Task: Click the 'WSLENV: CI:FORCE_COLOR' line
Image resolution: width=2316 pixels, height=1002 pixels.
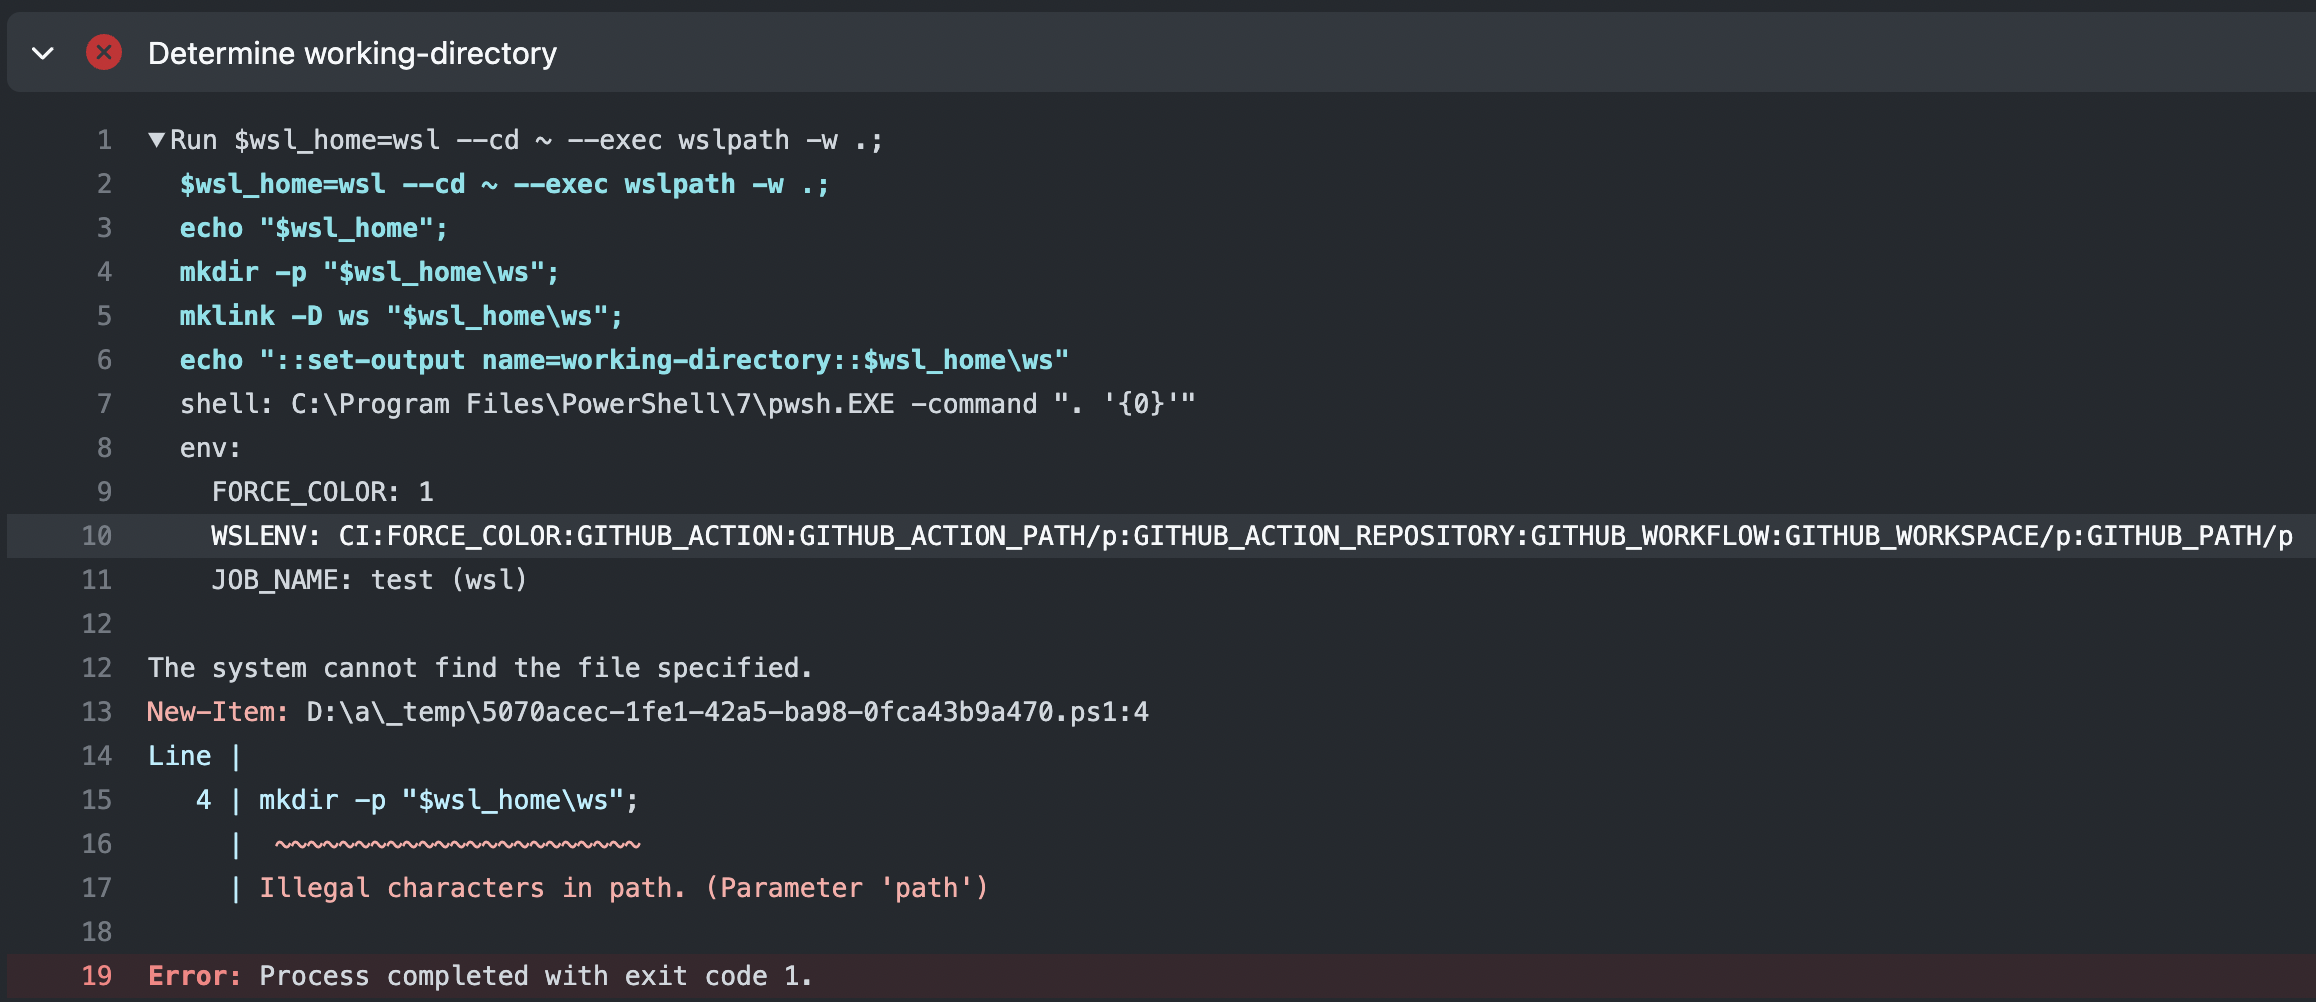Action: [1252, 536]
